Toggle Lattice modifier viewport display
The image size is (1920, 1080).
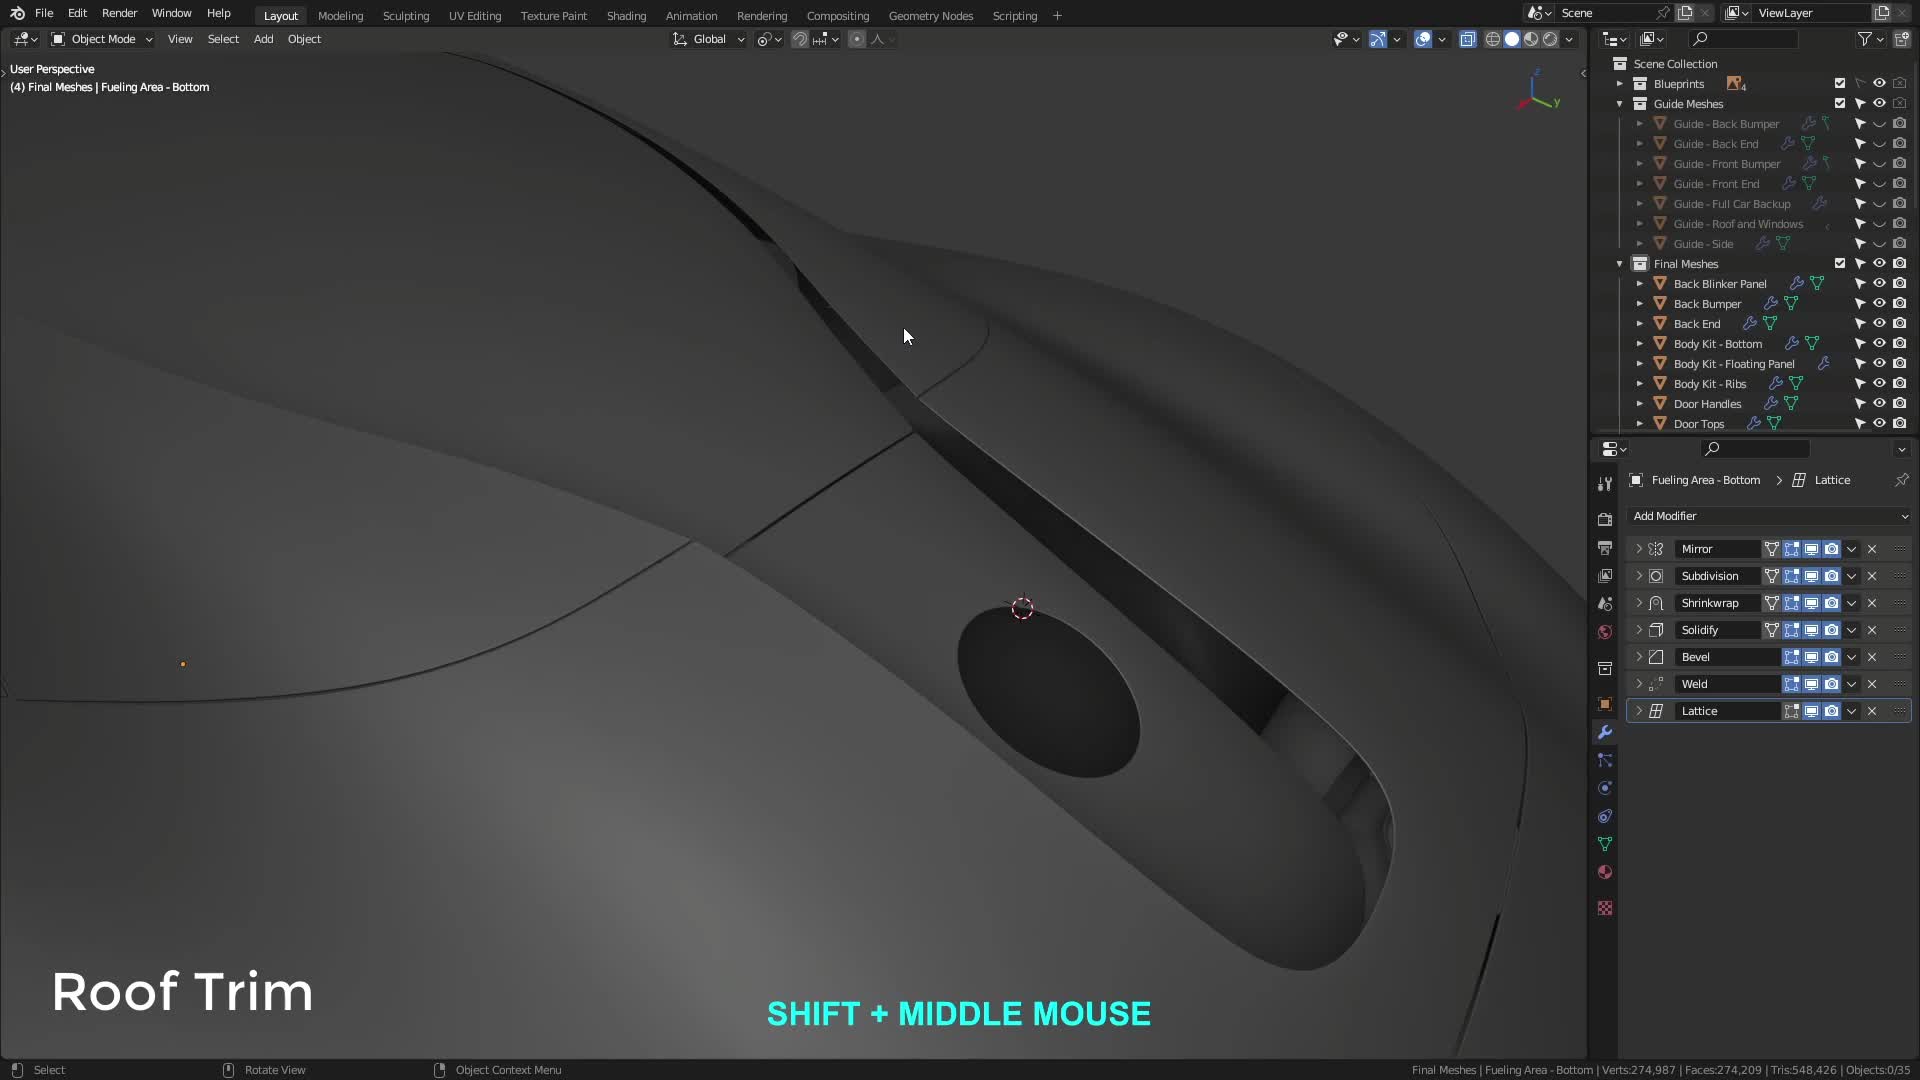(1811, 711)
